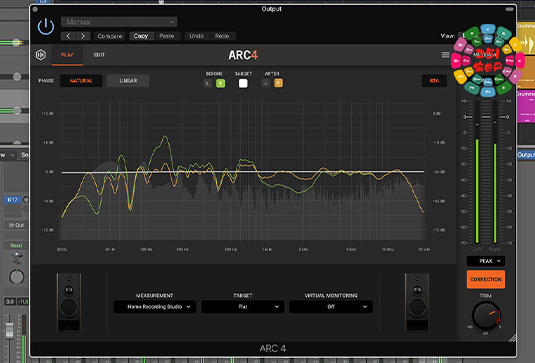Switch to the PLAY tab
The height and width of the screenshot is (363, 535).
[x=67, y=55]
